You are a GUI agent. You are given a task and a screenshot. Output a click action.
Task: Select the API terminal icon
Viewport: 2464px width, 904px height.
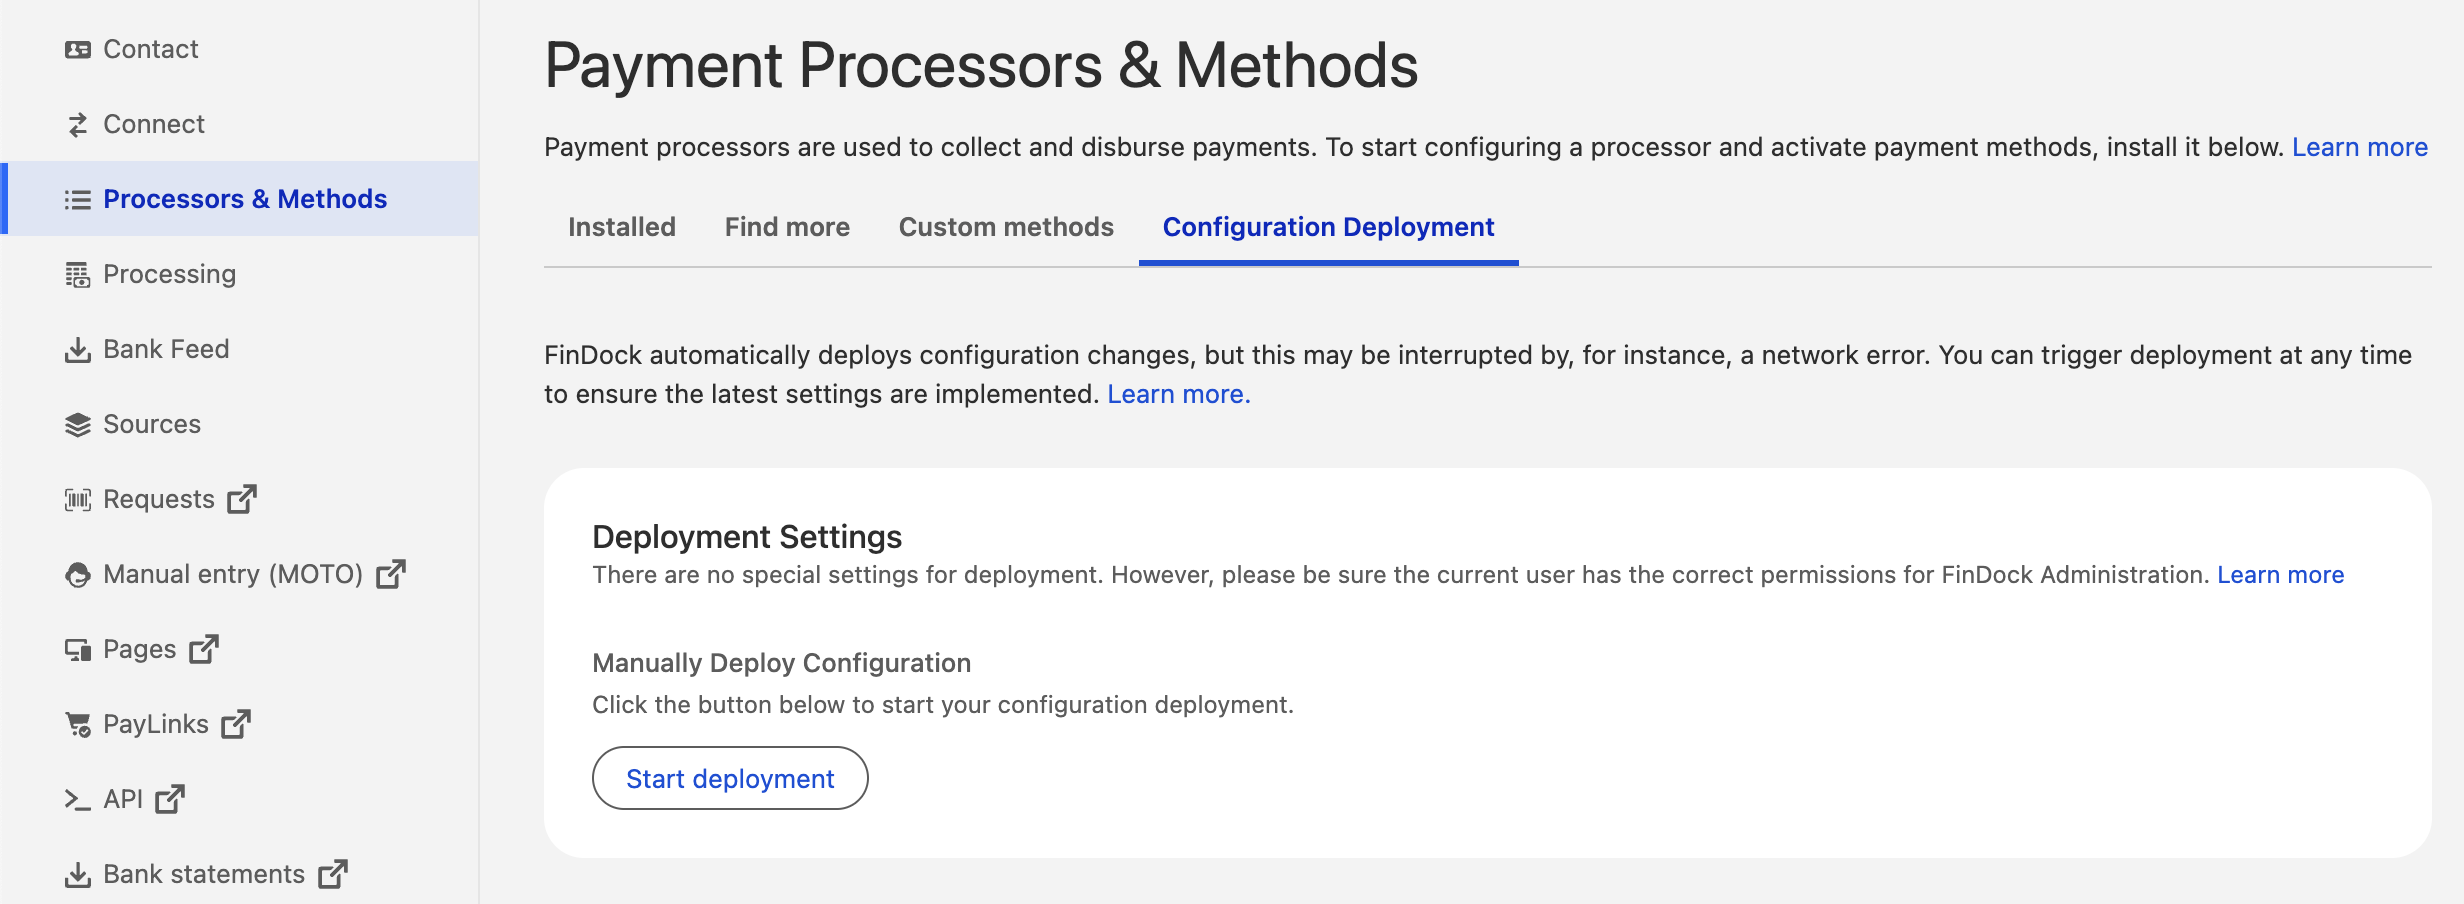78,798
